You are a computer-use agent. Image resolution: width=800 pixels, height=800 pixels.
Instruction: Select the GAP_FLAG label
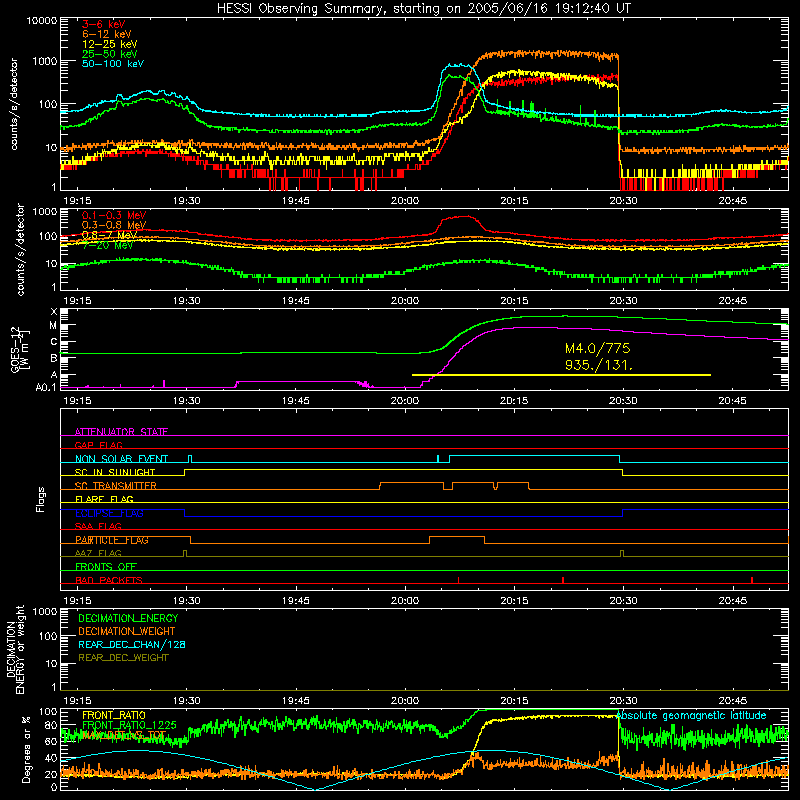[x=98, y=445]
